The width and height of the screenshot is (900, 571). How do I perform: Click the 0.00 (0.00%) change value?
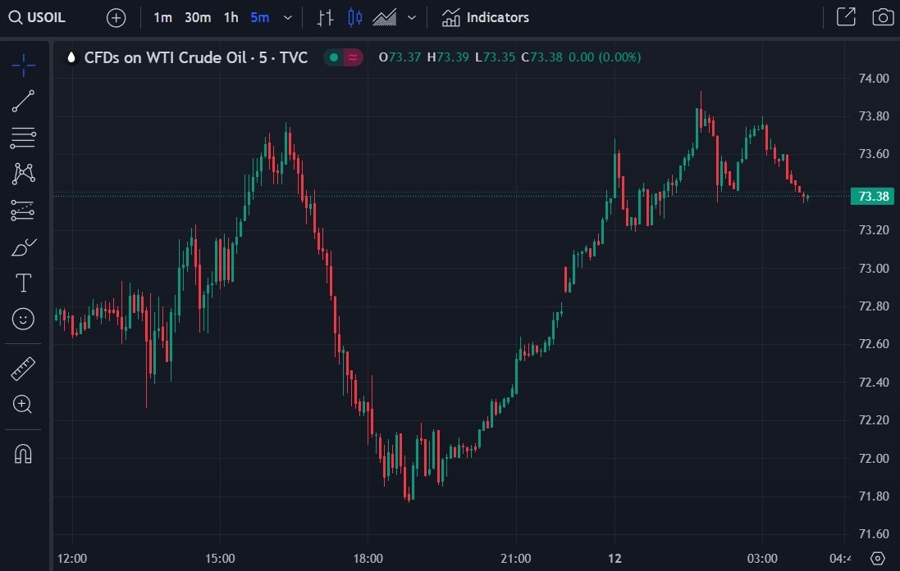click(604, 57)
